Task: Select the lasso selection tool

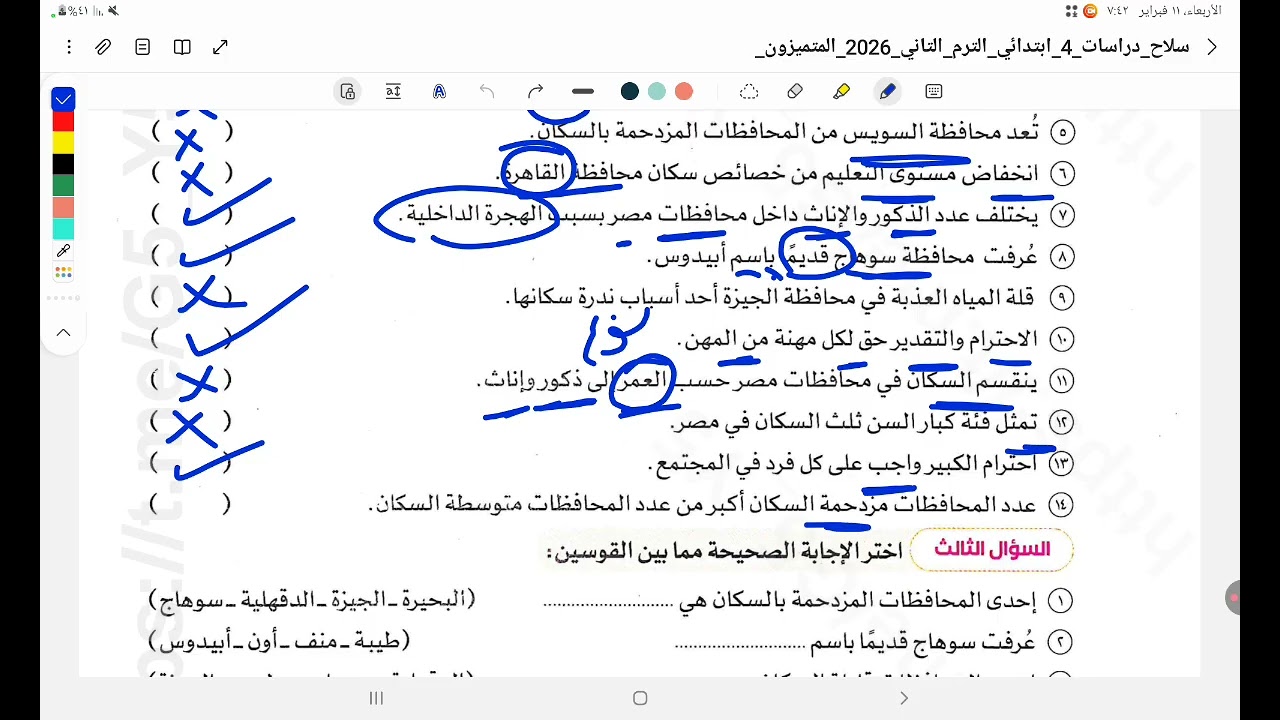Action: [749, 92]
